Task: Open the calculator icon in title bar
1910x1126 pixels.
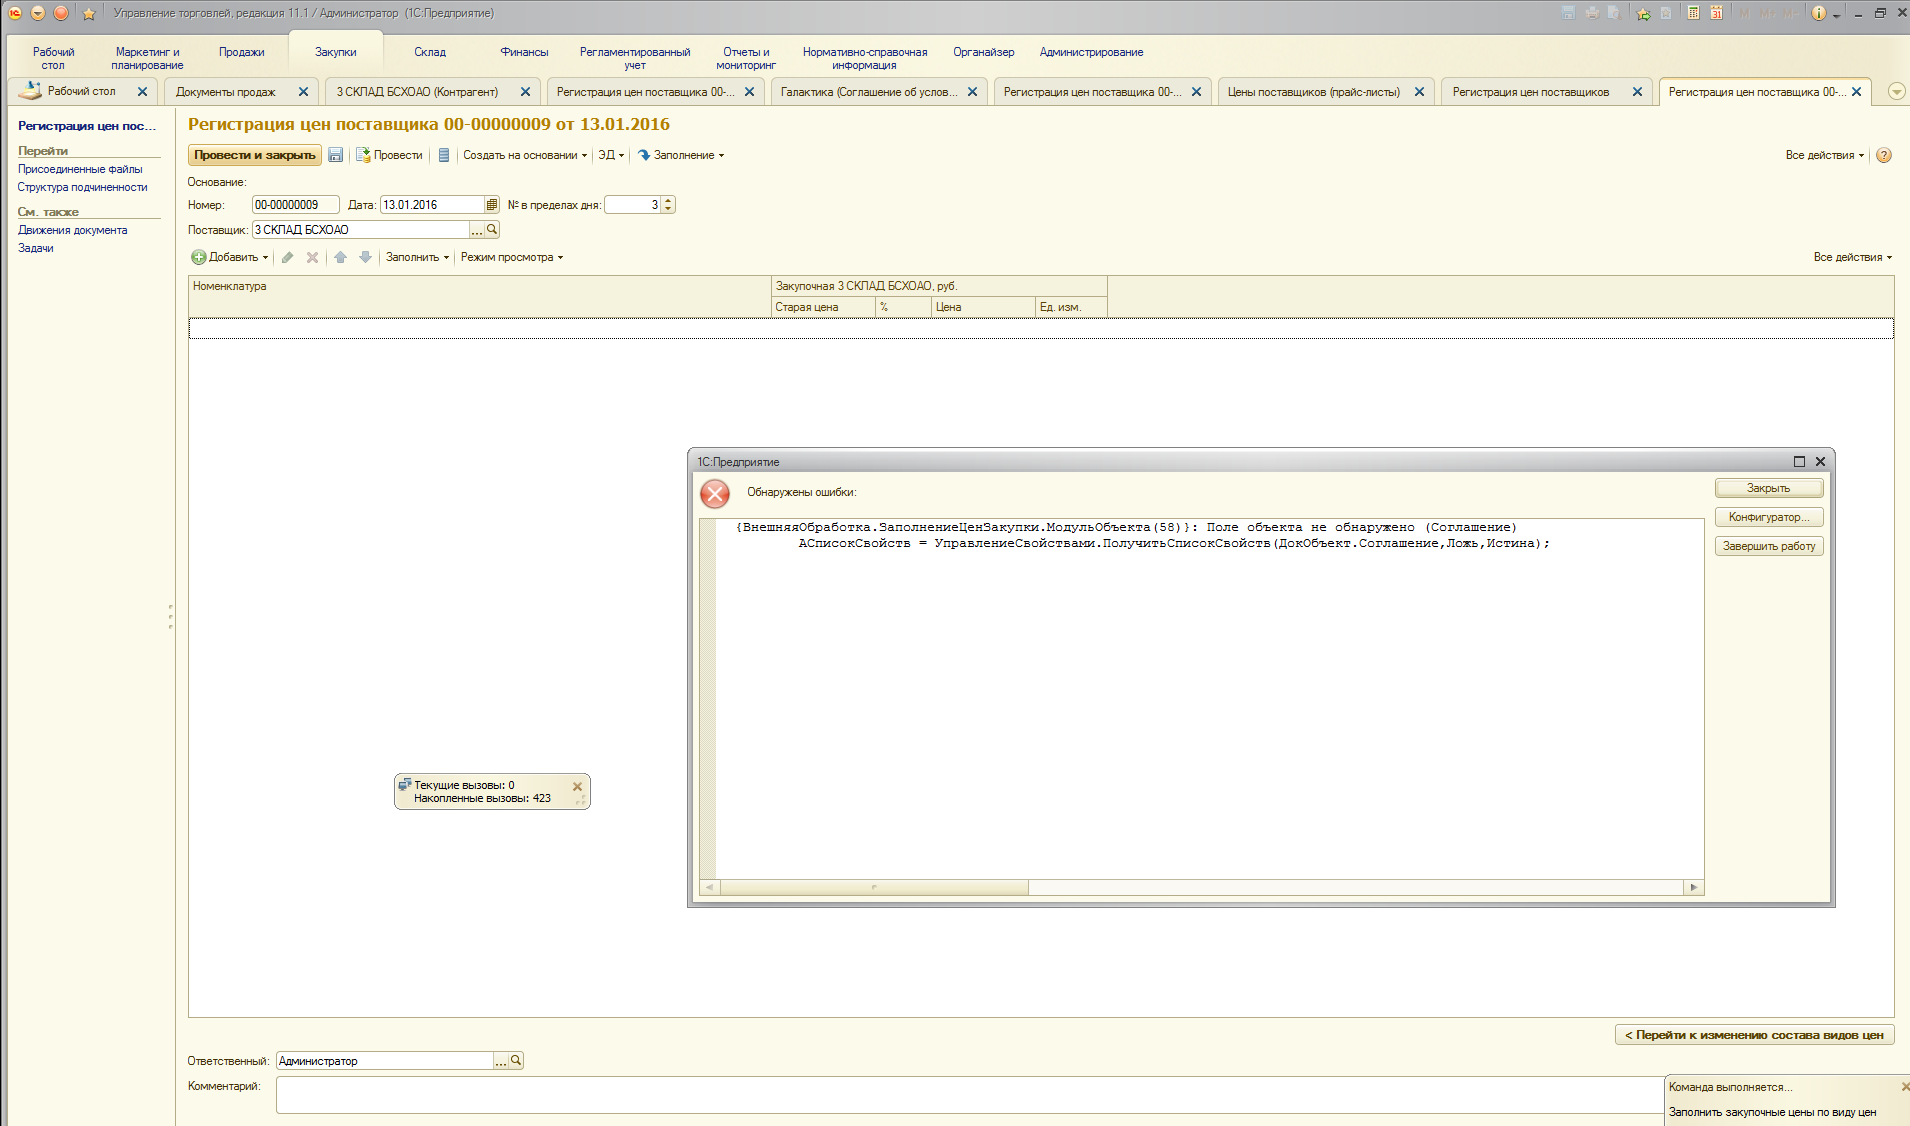Action: (1693, 13)
